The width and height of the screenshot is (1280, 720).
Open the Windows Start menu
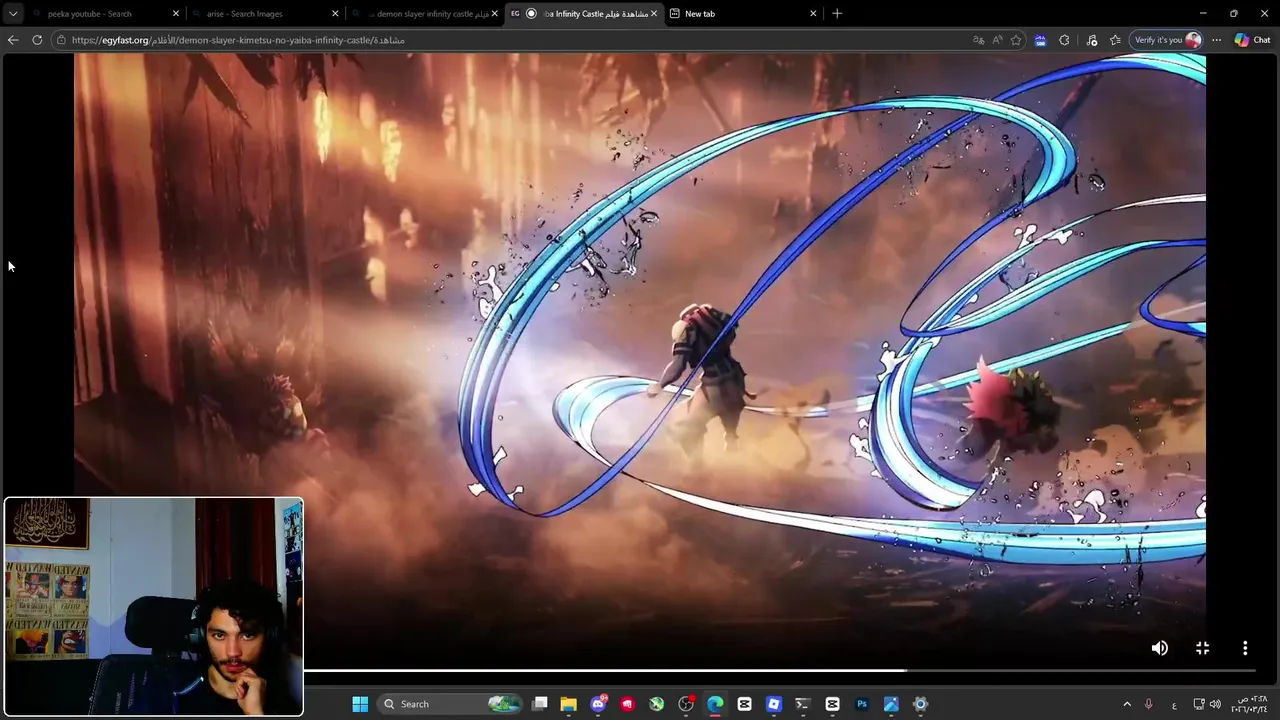[360, 704]
